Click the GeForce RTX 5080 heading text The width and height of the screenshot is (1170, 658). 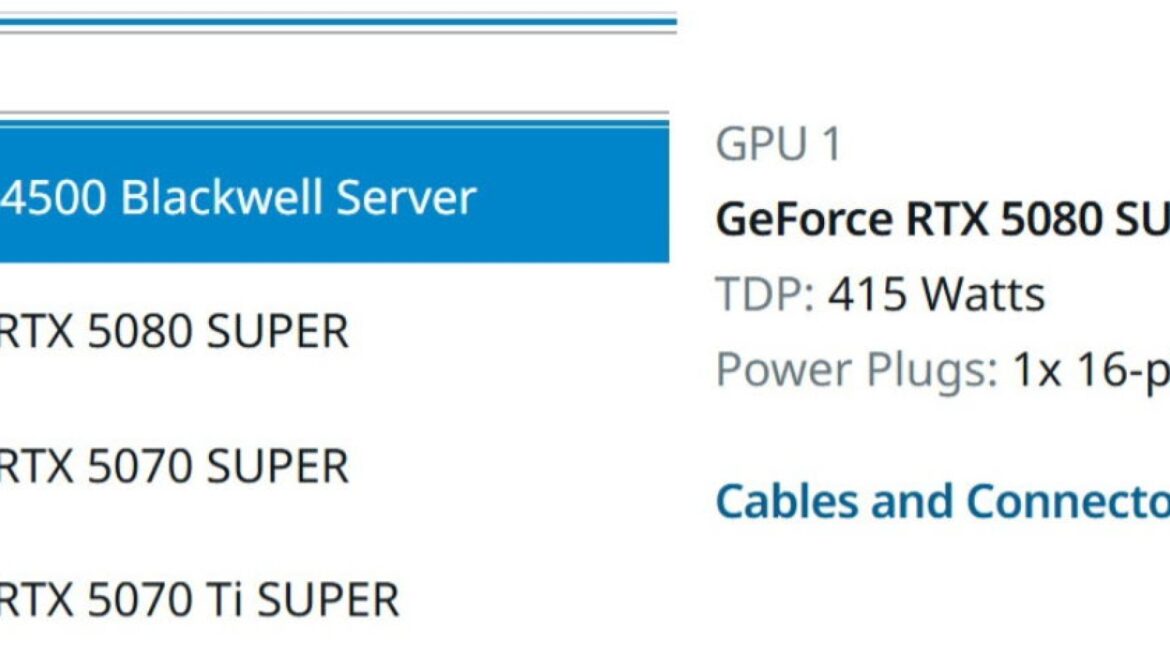942,219
